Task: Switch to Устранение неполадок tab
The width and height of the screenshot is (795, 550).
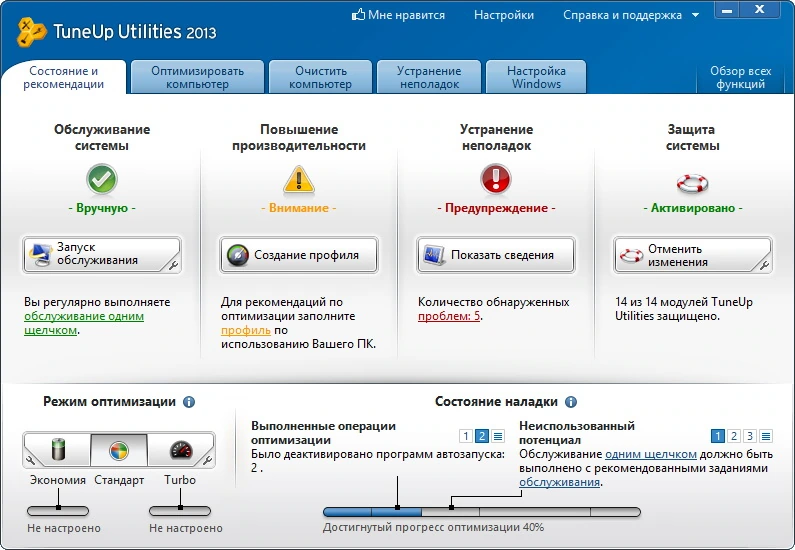Action: (x=429, y=78)
